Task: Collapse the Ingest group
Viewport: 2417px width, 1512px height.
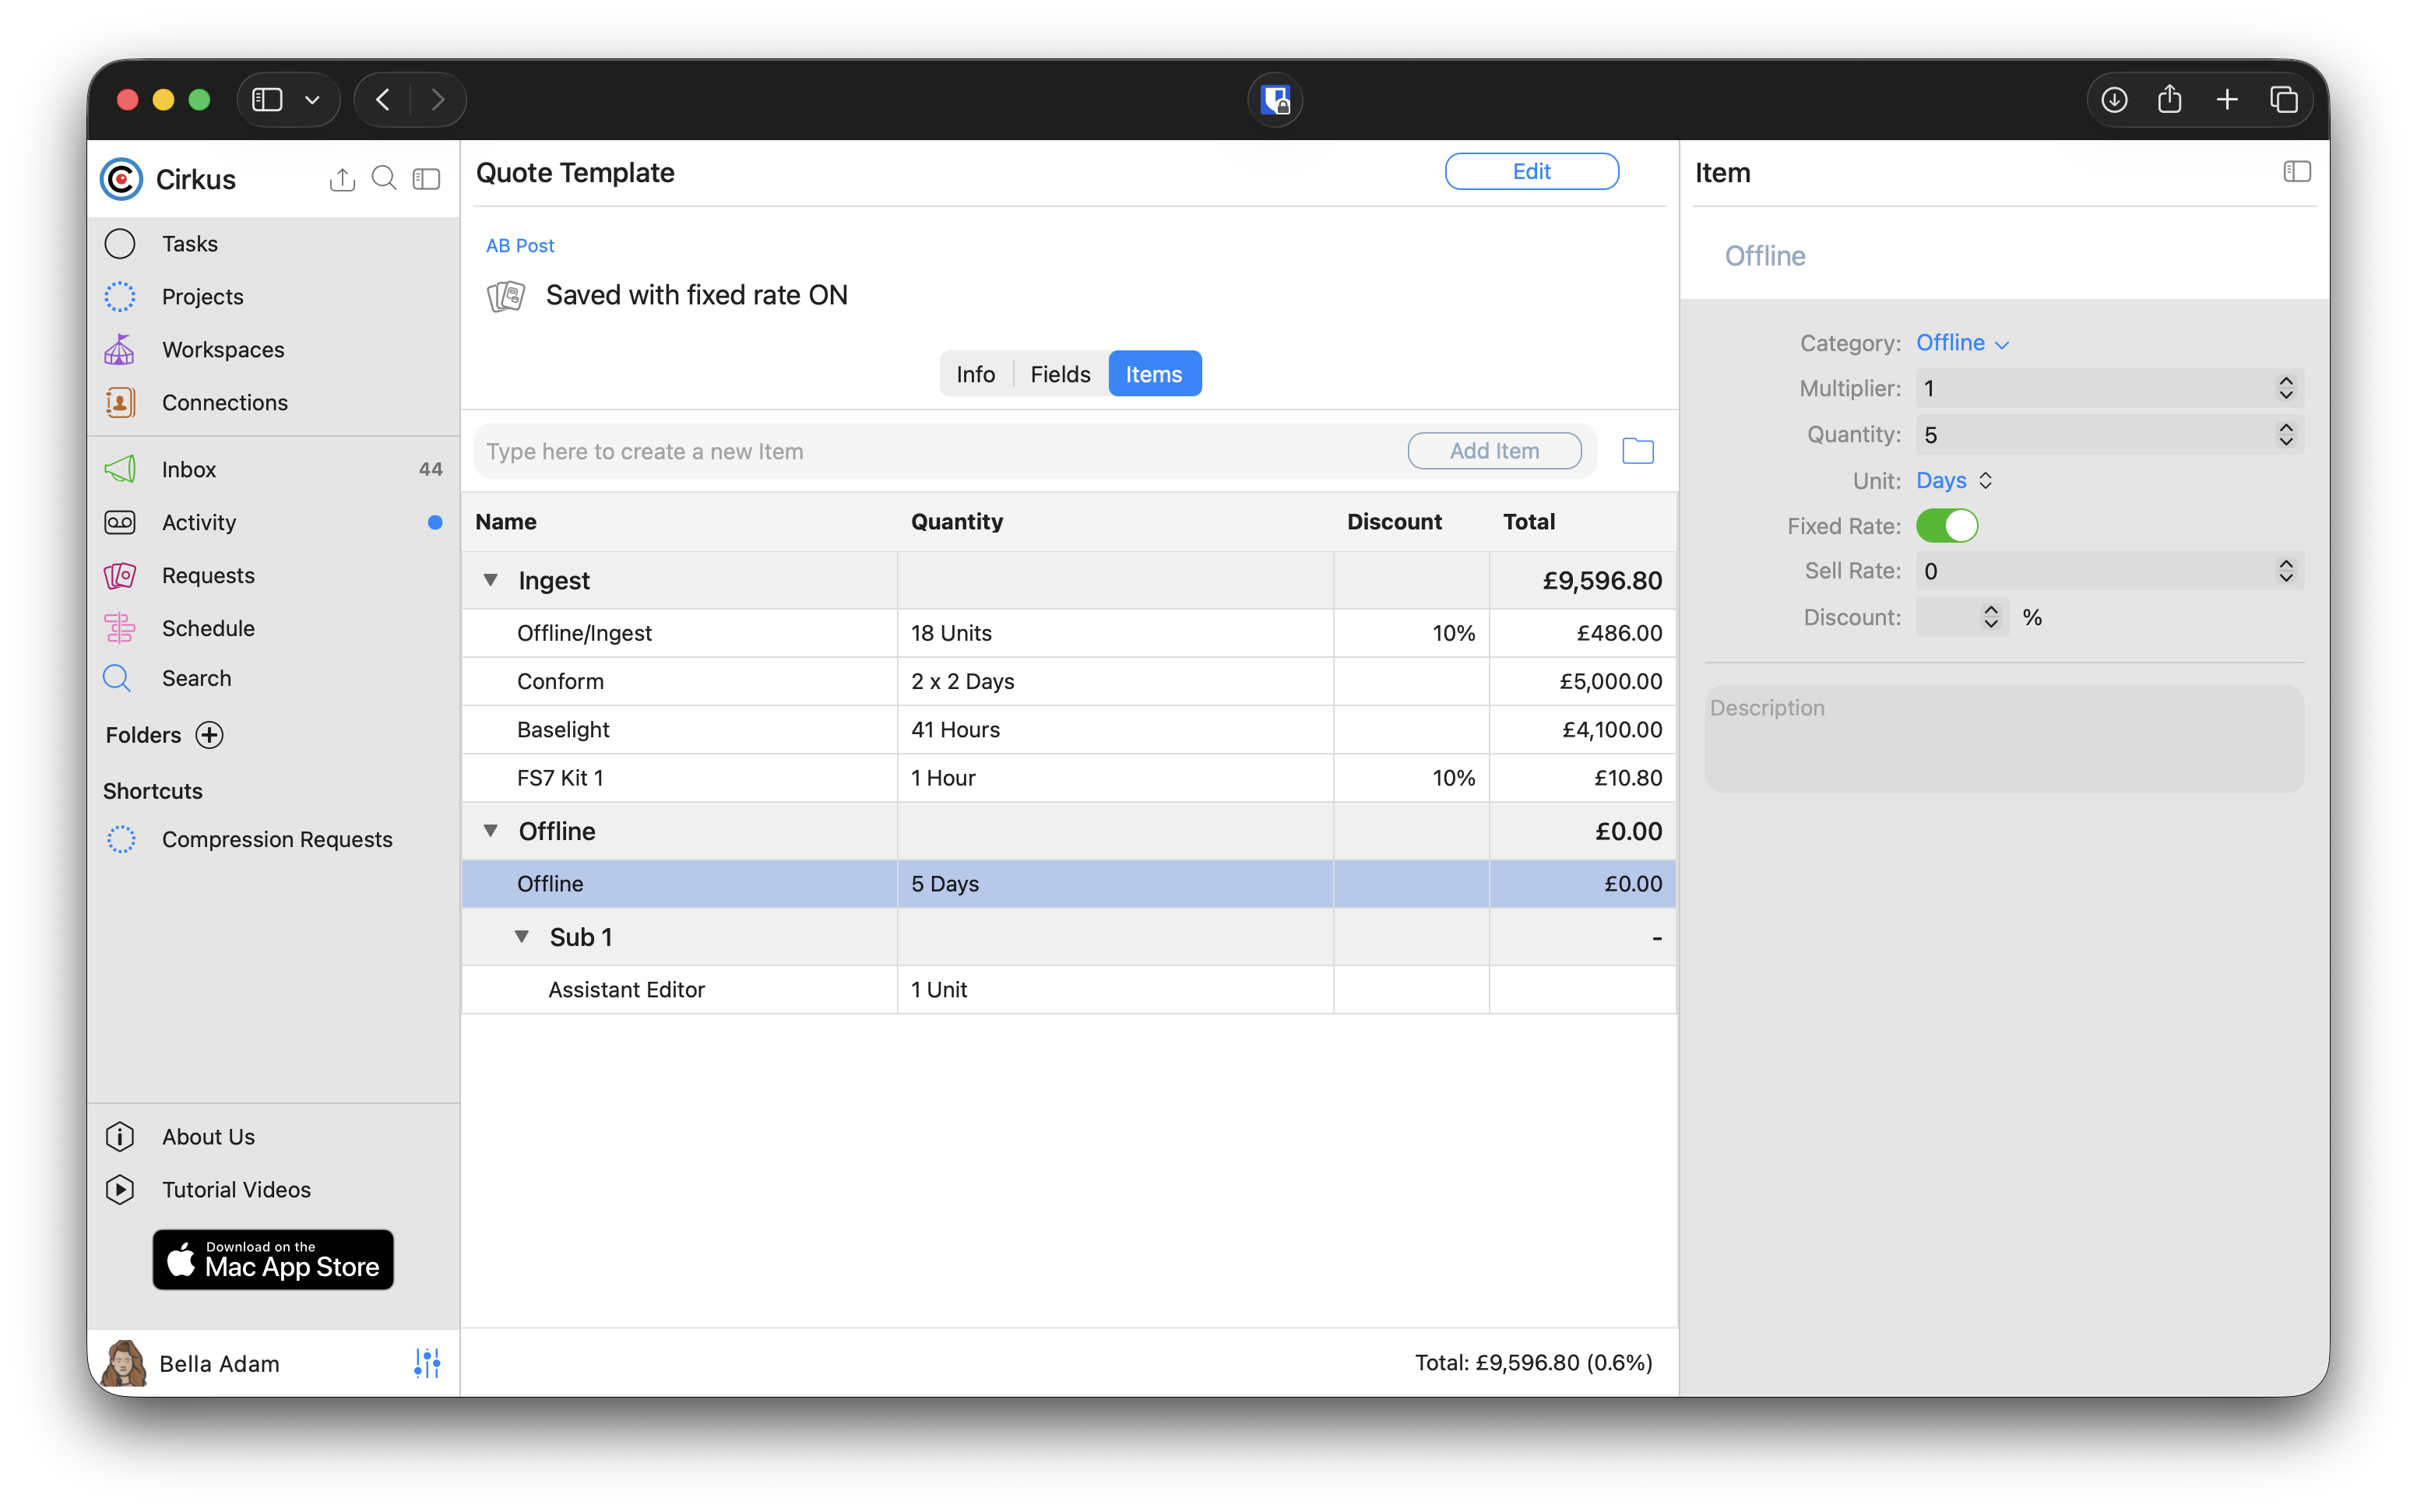Action: pyautogui.click(x=490, y=580)
